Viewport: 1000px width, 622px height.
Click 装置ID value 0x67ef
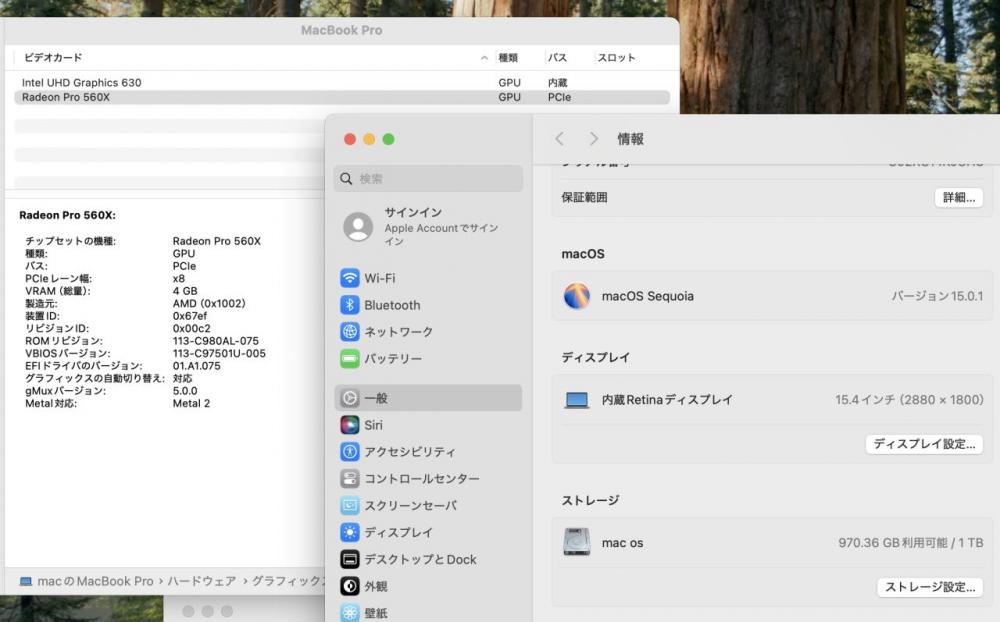point(190,316)
